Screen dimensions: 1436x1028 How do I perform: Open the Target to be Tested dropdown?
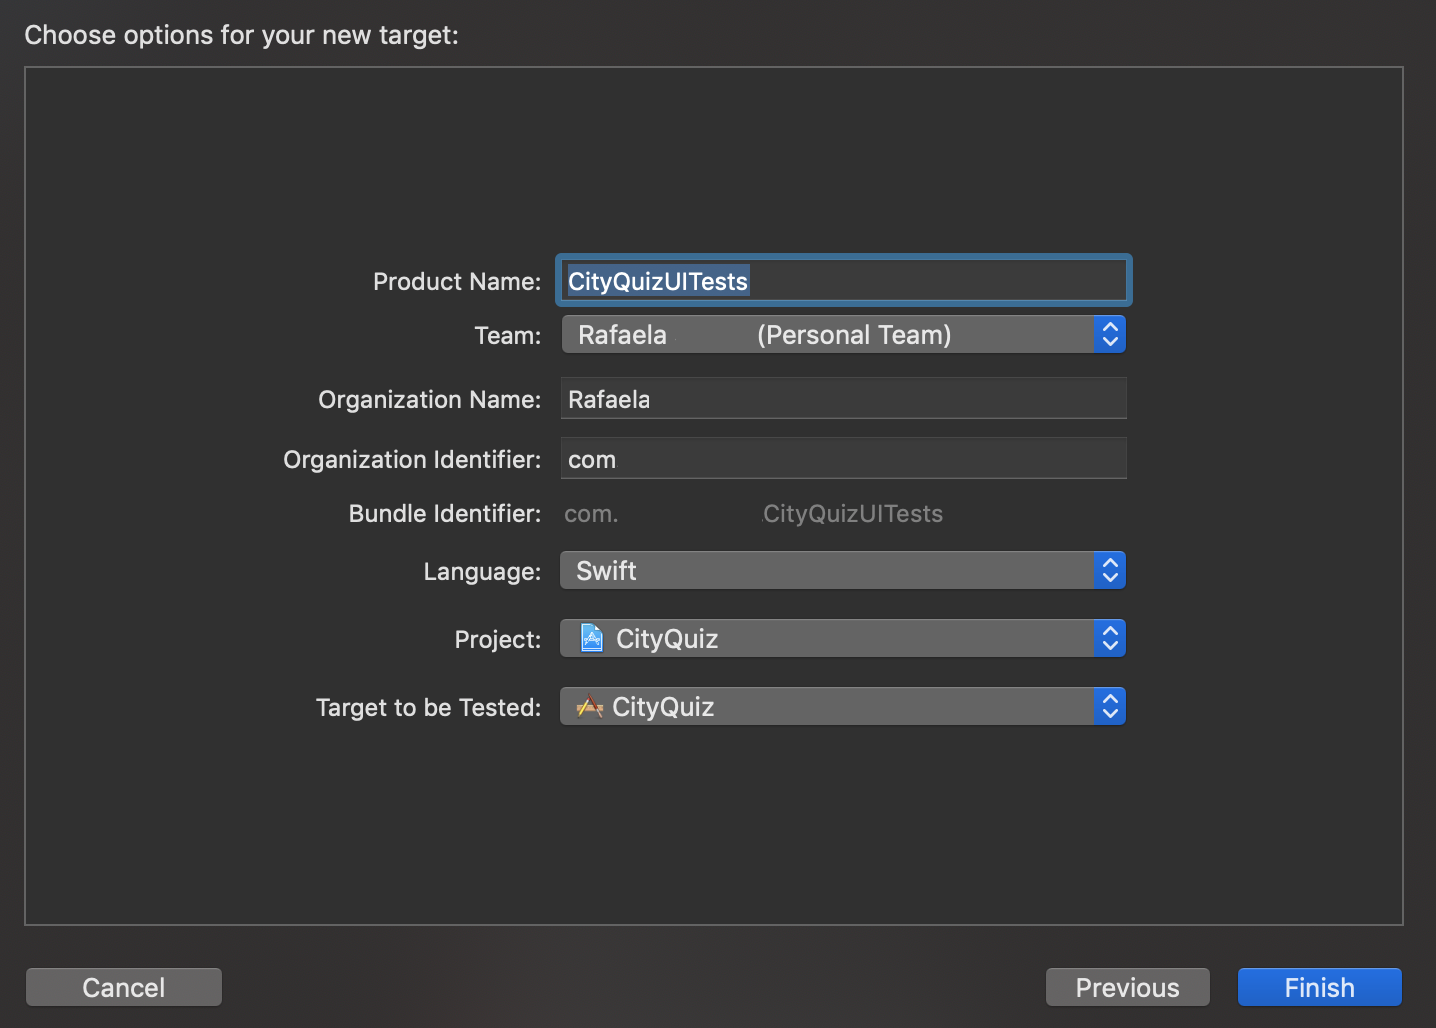point(843,706)
